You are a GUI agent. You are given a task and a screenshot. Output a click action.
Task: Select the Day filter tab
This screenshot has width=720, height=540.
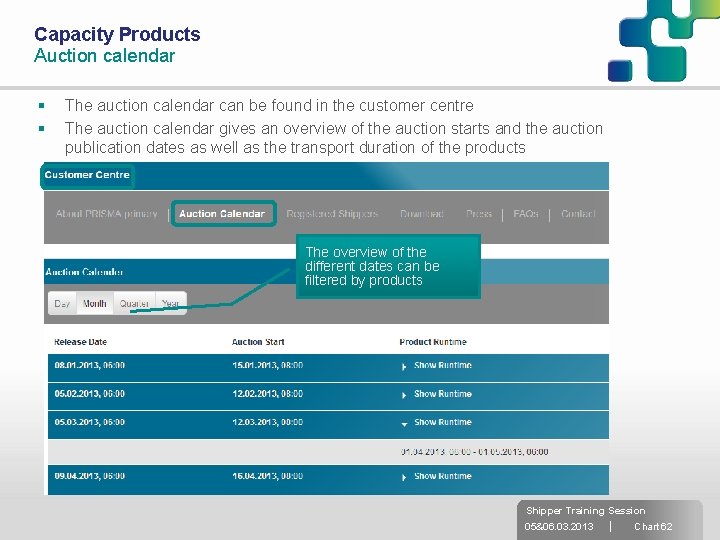point(62,303)
